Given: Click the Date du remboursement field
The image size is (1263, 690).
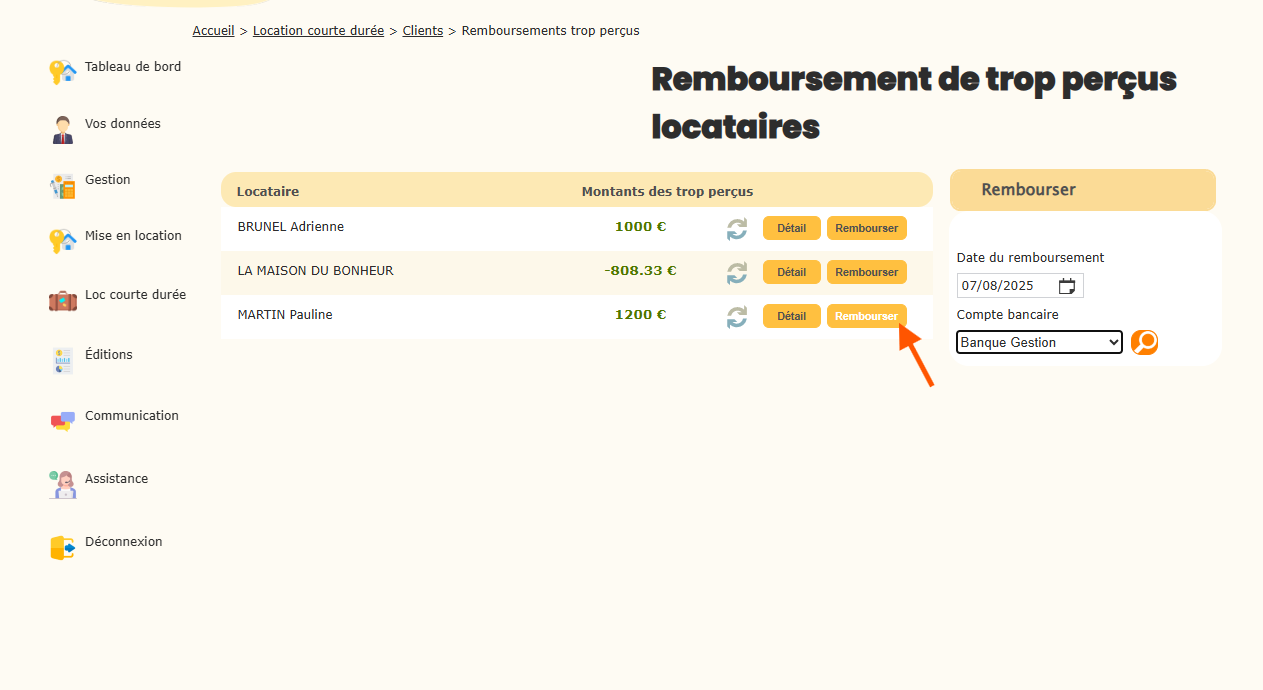Looking at the screenshot, I should [1020, 286].
